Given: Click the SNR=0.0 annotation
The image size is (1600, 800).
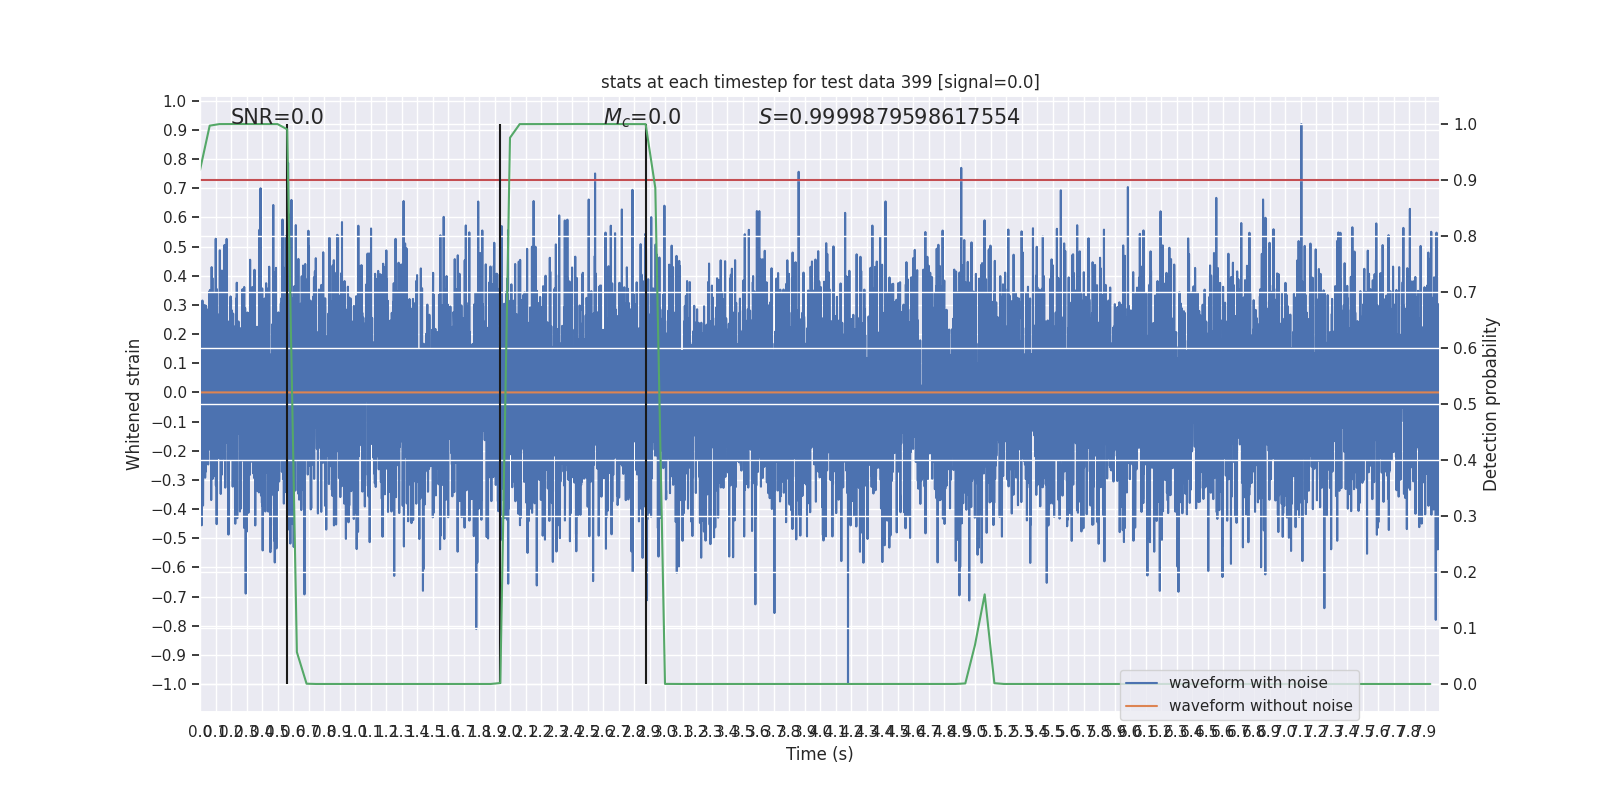Looking at the screenshot, I should (277, 117).
